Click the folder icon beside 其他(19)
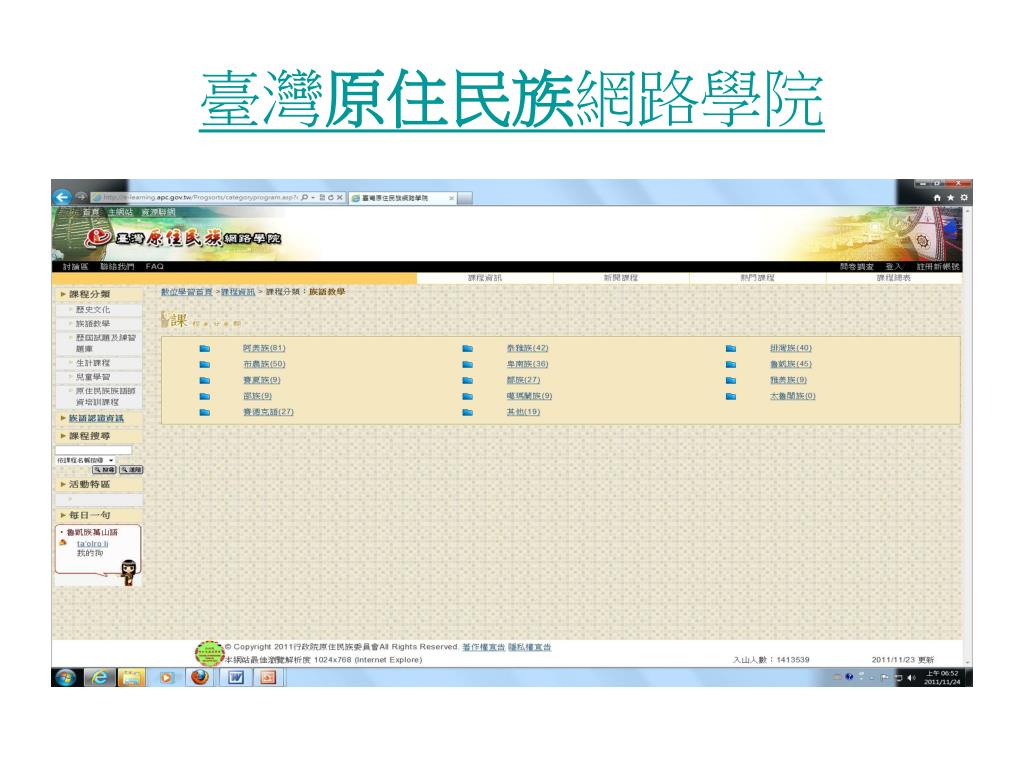 tap(468, 412)
